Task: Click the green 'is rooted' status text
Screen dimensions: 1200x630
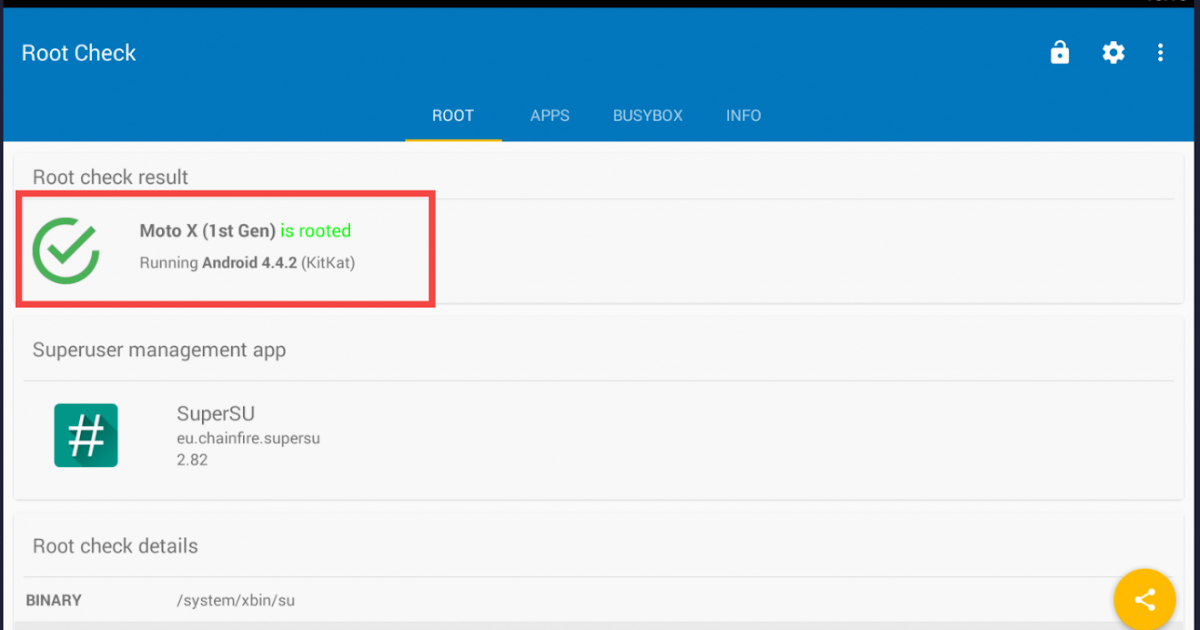Action: (x=316, y=231)
